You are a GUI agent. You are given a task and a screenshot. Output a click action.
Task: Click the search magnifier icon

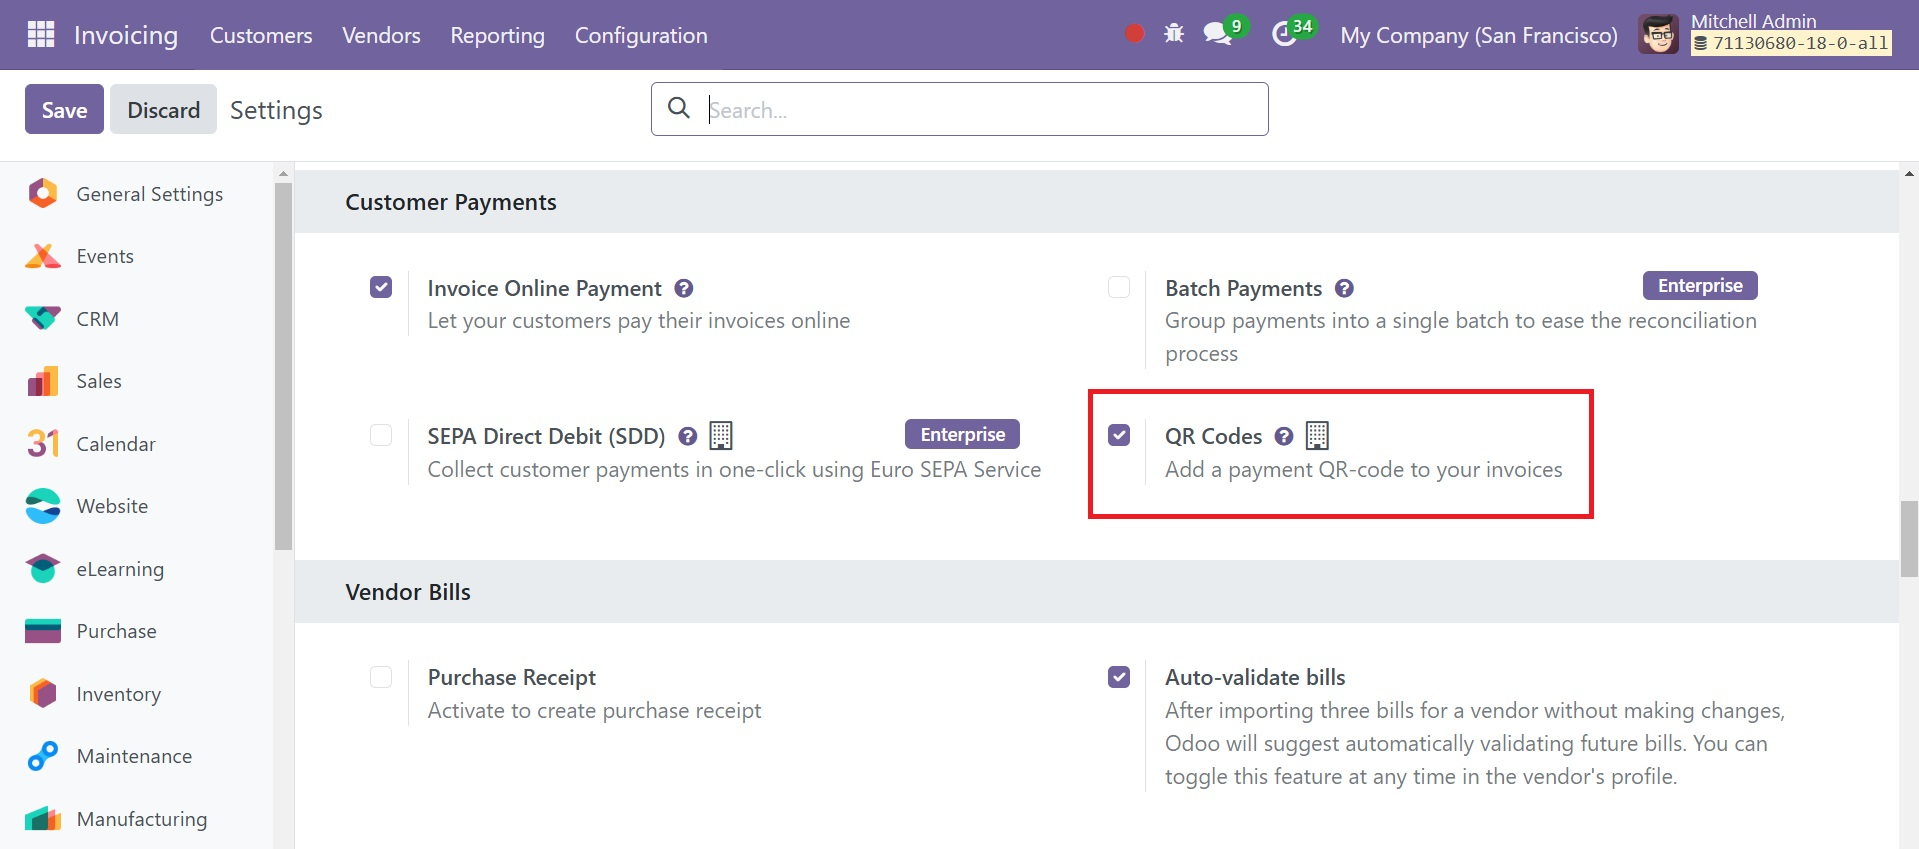click(x=679, y=108)
